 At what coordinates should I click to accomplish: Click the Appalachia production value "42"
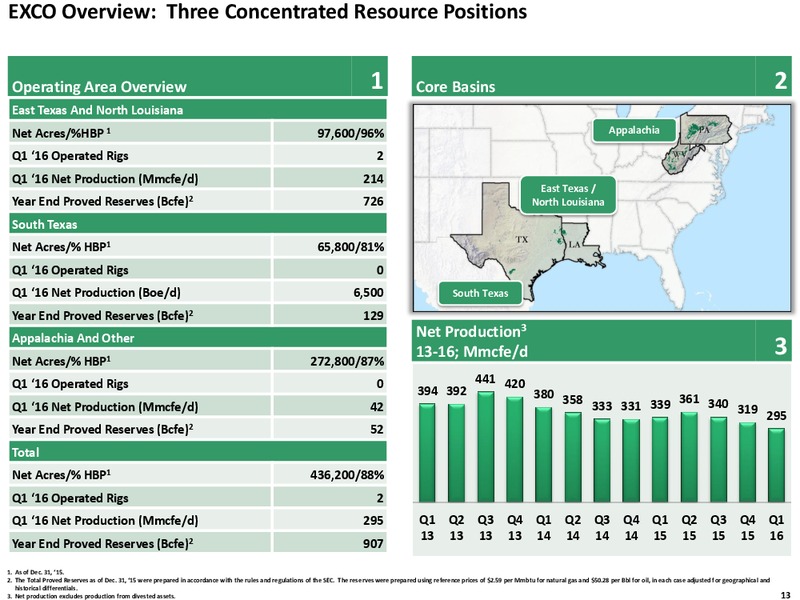pyautogui.click(x=377, y=407)
